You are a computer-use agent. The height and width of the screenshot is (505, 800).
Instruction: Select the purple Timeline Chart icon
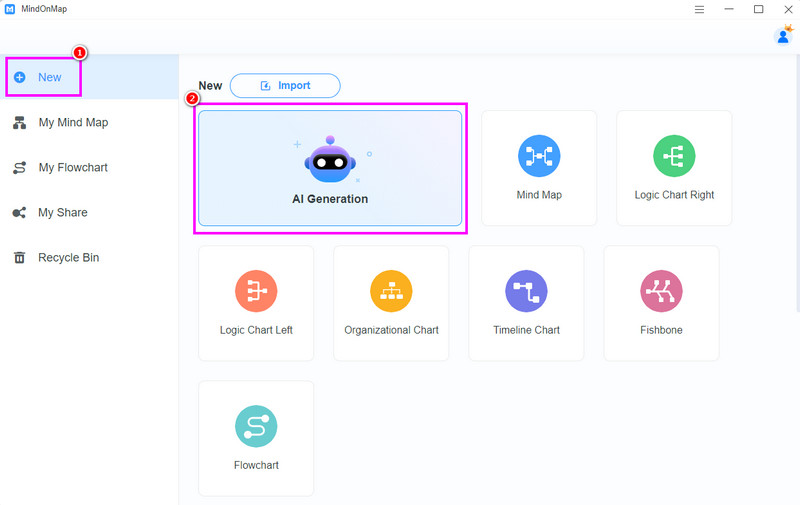tap(526, 291)
